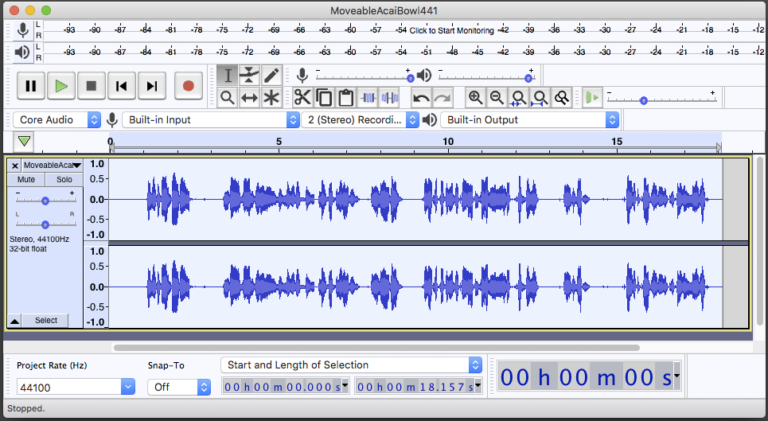This screenshot has width=768, height=421.
Task: Solo the MoveableAcai track
Action: 64,179
